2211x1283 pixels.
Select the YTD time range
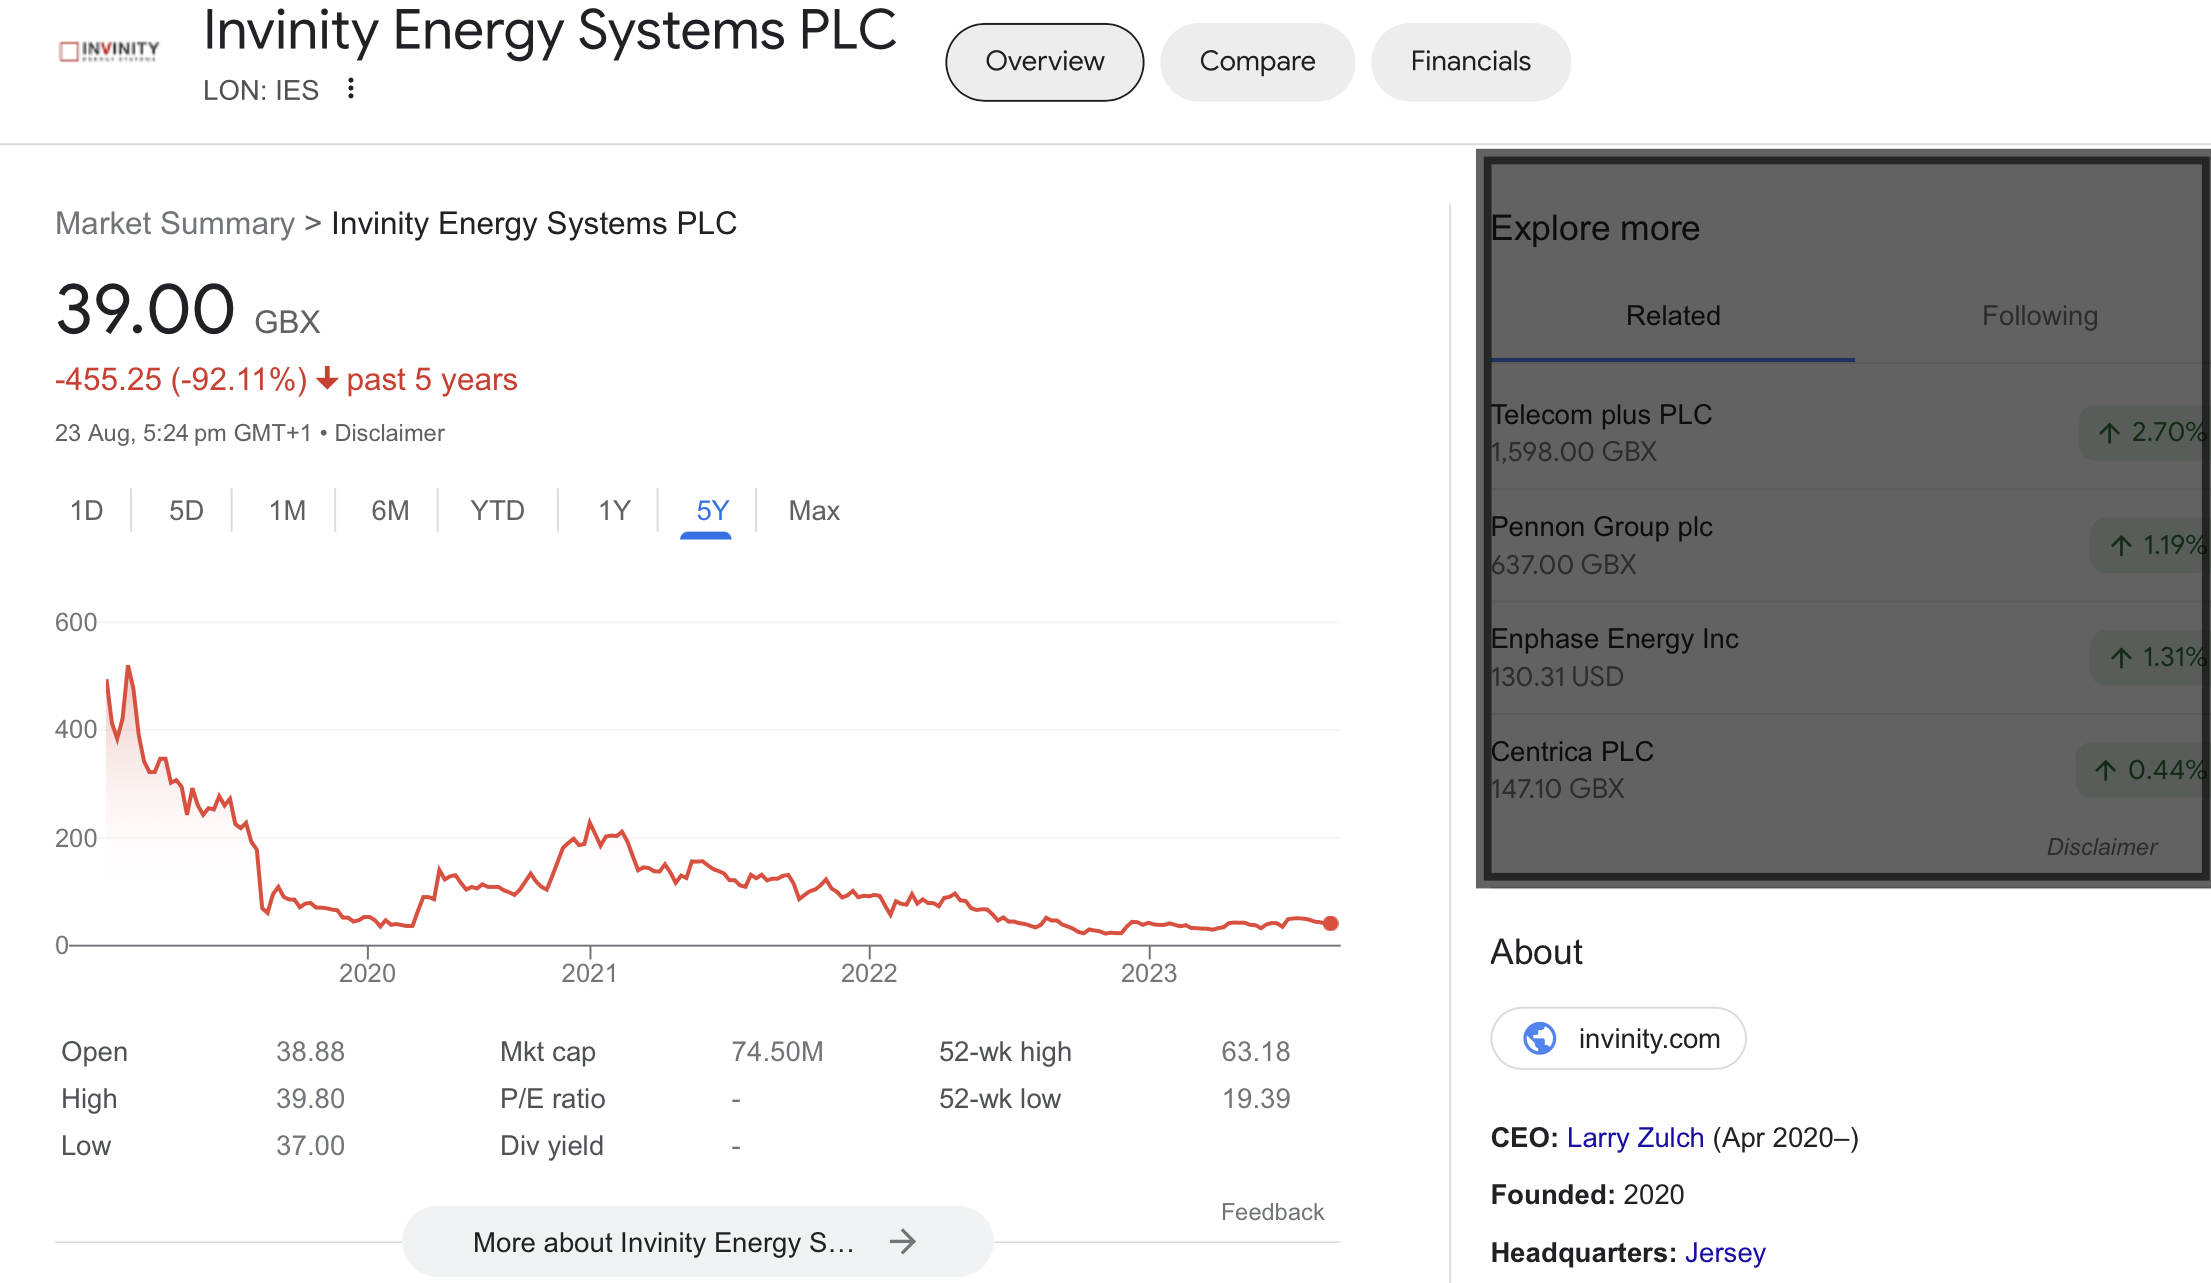click(497, 511)
